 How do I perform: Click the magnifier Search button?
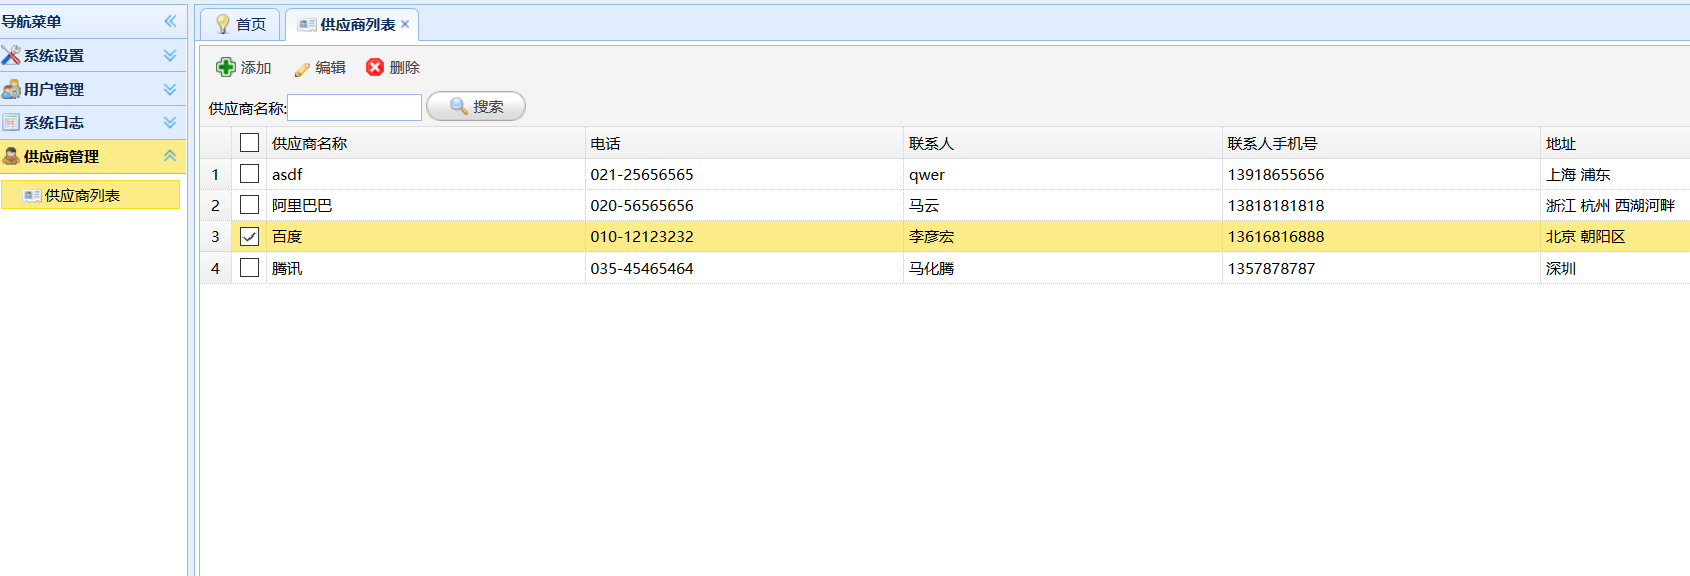[x=475, y=106]
